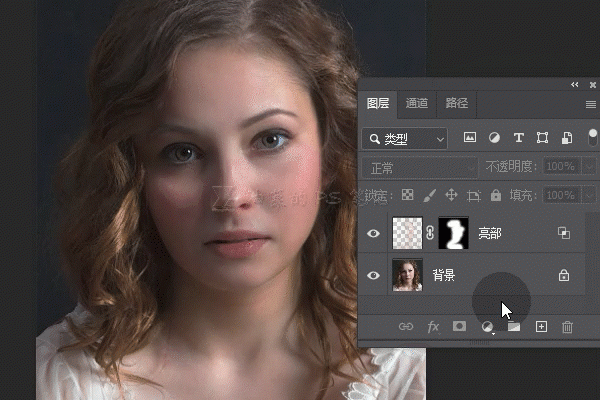Click advanced blending badge on 亮部 layer
This screenshot has width=600, height=400.
tap(564, 233)
